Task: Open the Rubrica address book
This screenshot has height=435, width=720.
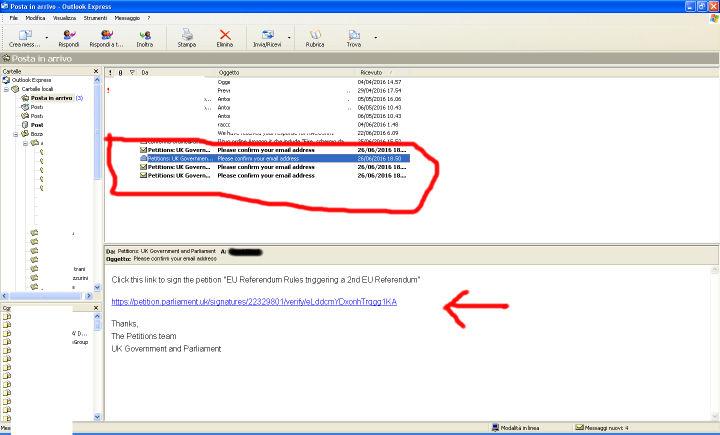Action: click(x=315, y=35)
